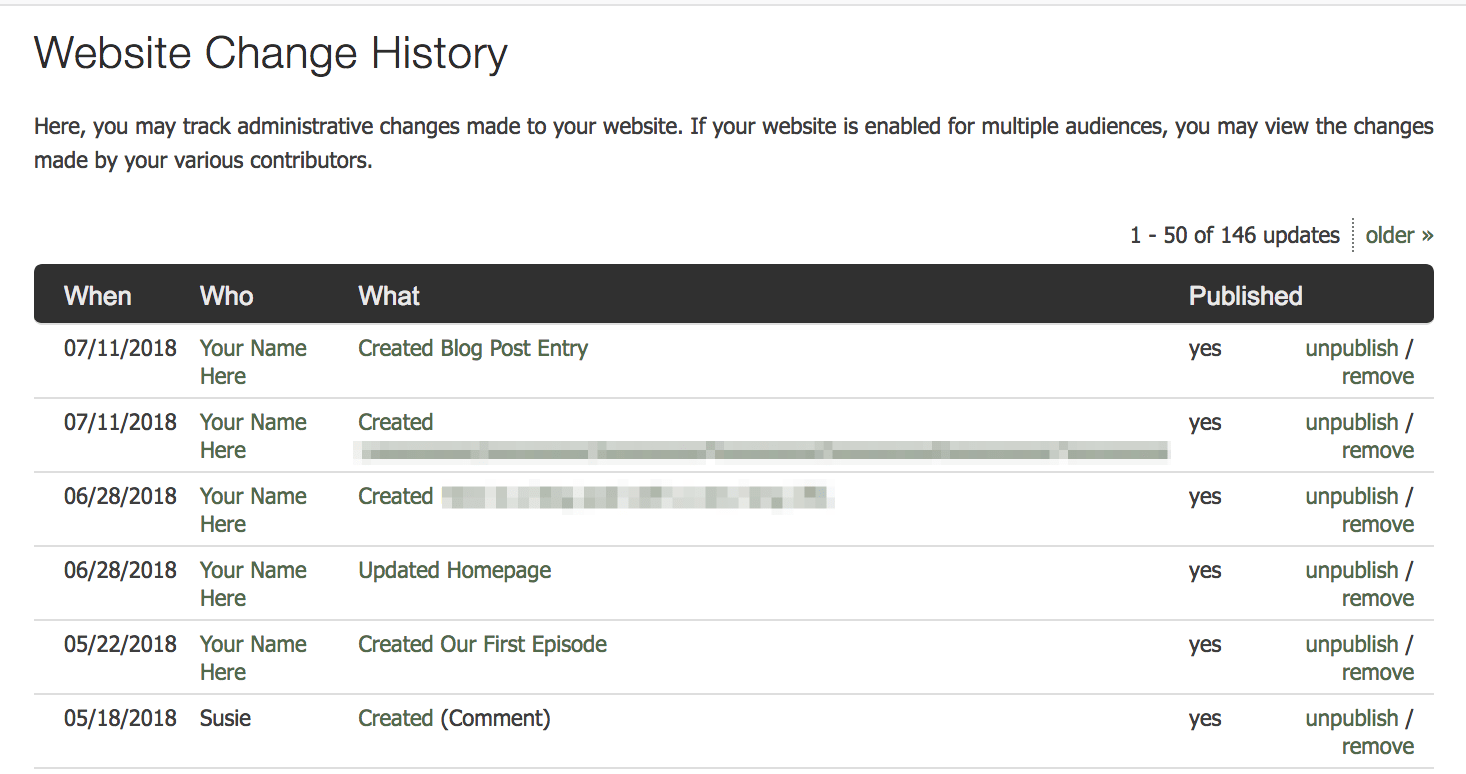The image size is (1466, 774).
Task: Click Susie in the Who column
Action: click(225, 718)
